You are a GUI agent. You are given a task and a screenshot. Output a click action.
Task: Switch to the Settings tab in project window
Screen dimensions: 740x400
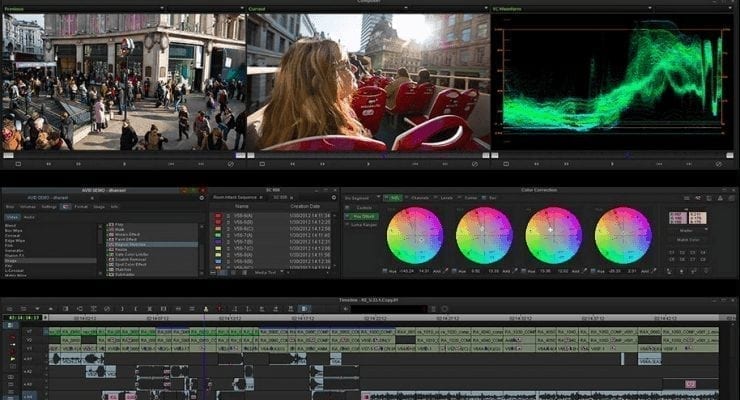click(x=48, y=206)
